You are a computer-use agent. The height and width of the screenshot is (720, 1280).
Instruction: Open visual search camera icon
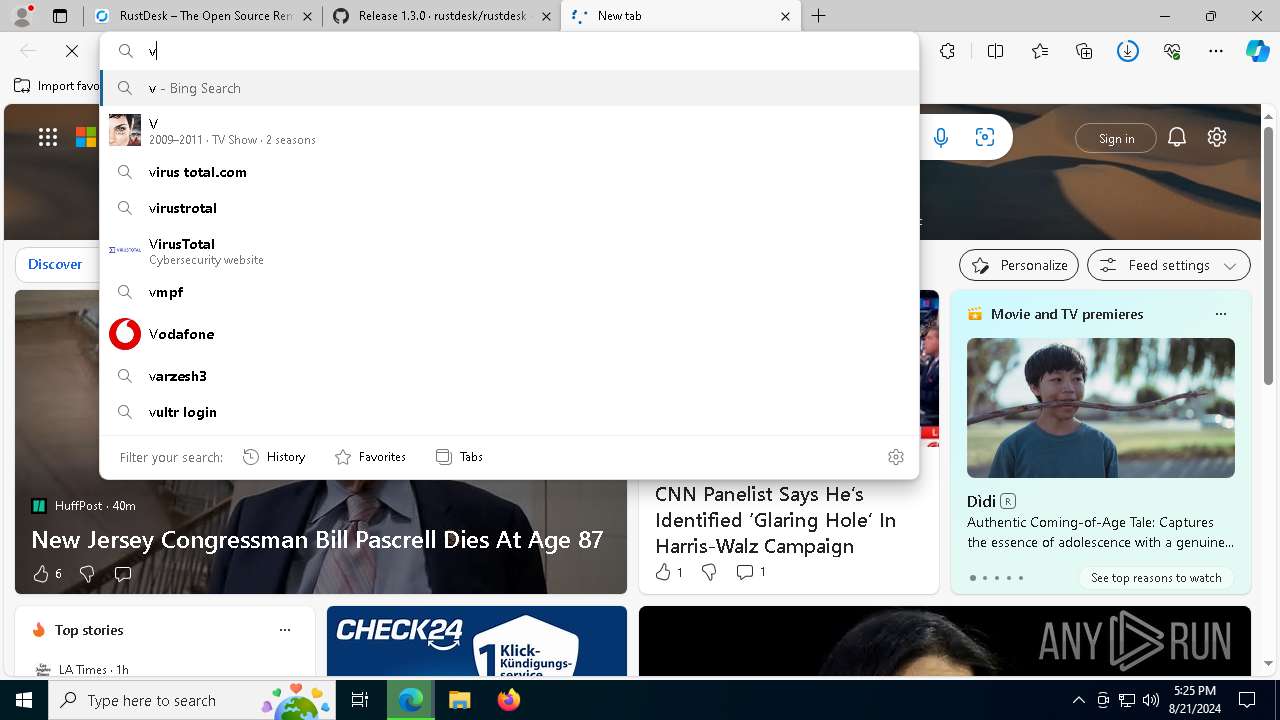point(985,138)
